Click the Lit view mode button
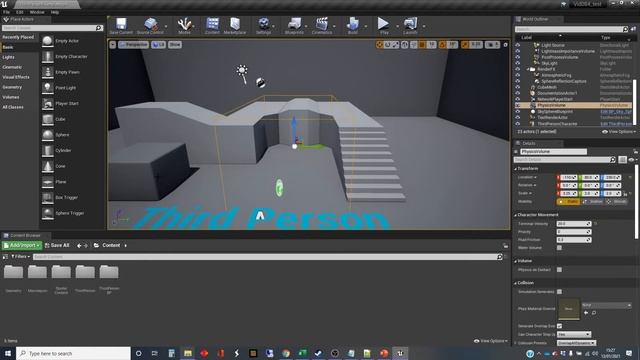The image size is (640, 360). (x=158, y=44)
